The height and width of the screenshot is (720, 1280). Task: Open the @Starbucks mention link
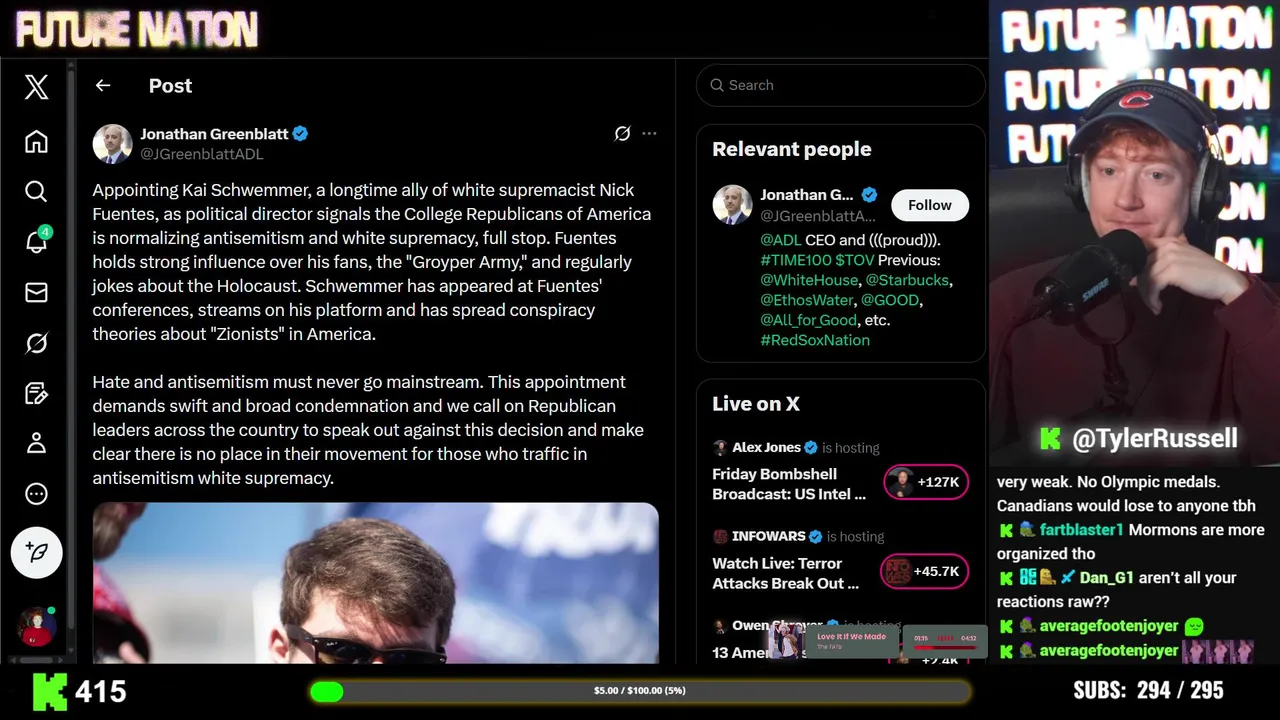pos(908,280)
